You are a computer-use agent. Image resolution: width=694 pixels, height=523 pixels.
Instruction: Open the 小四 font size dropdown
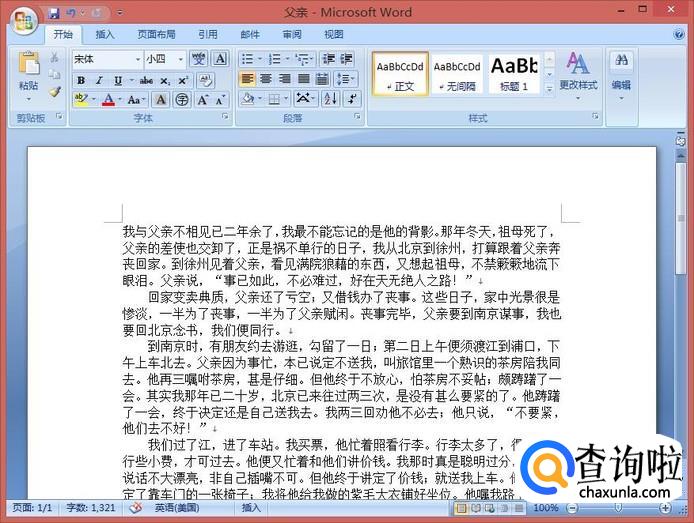pos(181,59)
